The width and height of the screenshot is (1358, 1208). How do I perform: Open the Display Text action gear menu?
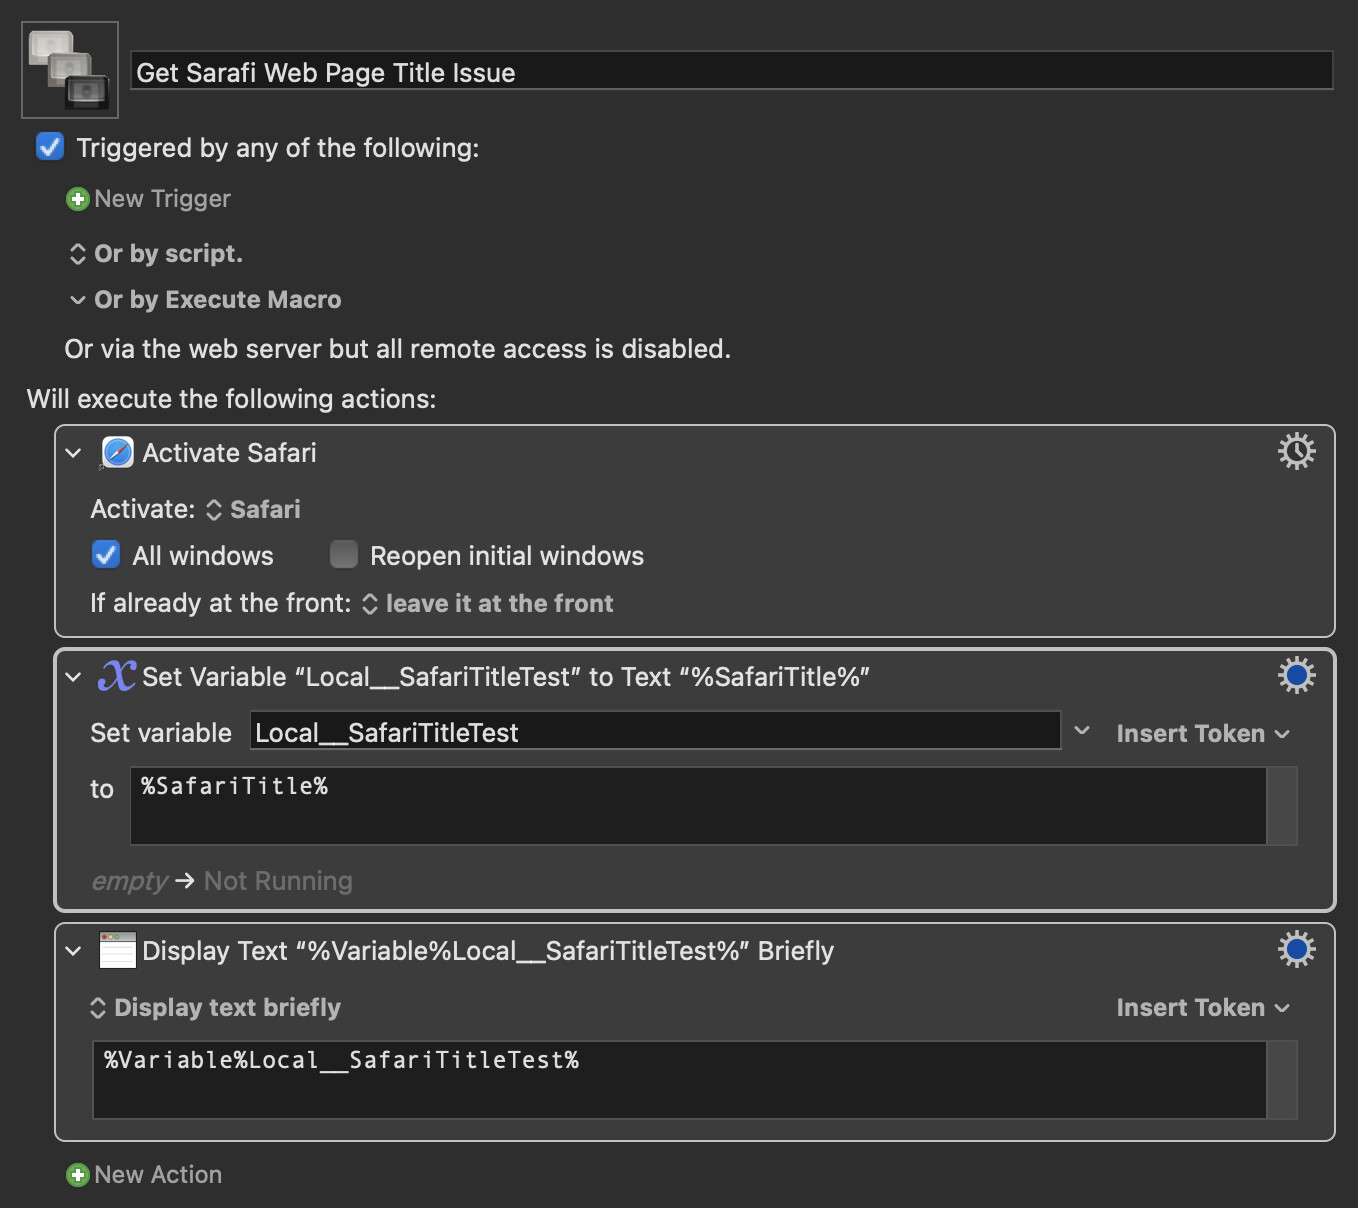[x=1296, y=949]
